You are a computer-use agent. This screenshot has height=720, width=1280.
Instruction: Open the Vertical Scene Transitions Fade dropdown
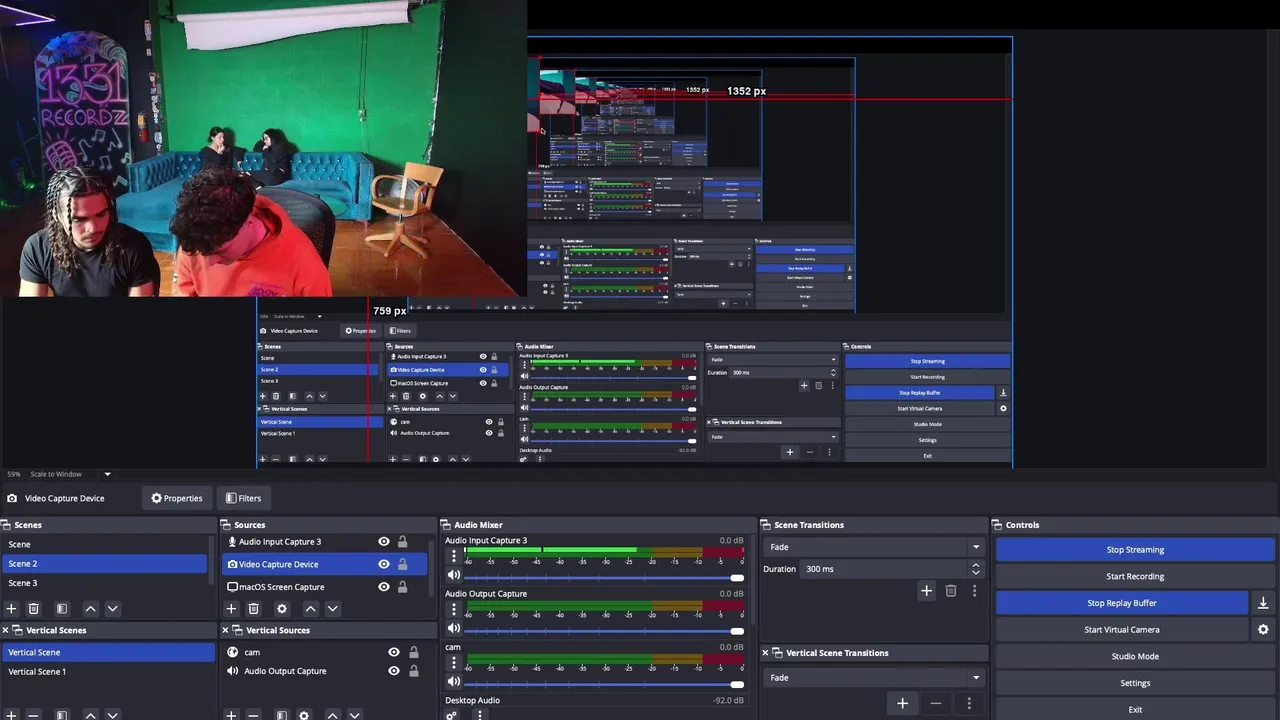[x=875, y=678]
